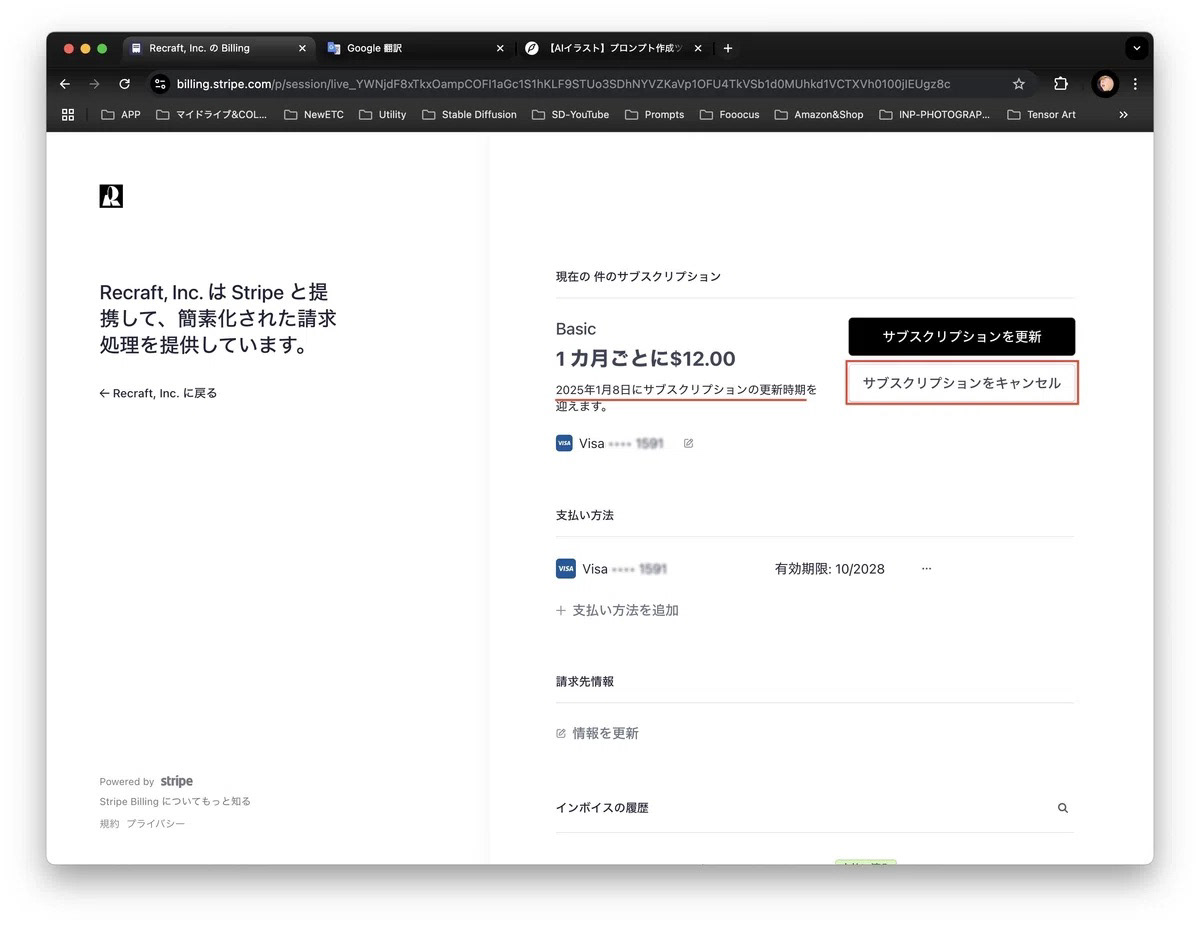1200x926 pixels.
Task: Open the 規約 link in footer
Action: point(109,823)
